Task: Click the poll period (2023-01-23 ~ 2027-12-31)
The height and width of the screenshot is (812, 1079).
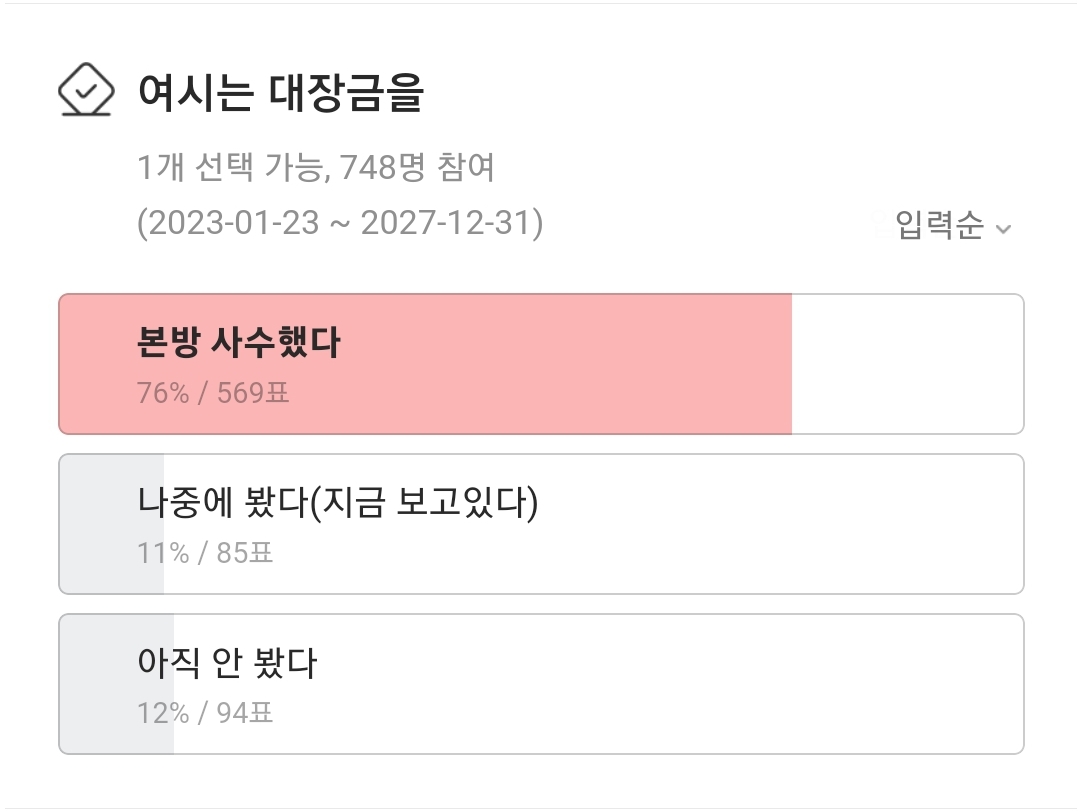Action: point(340,223)
